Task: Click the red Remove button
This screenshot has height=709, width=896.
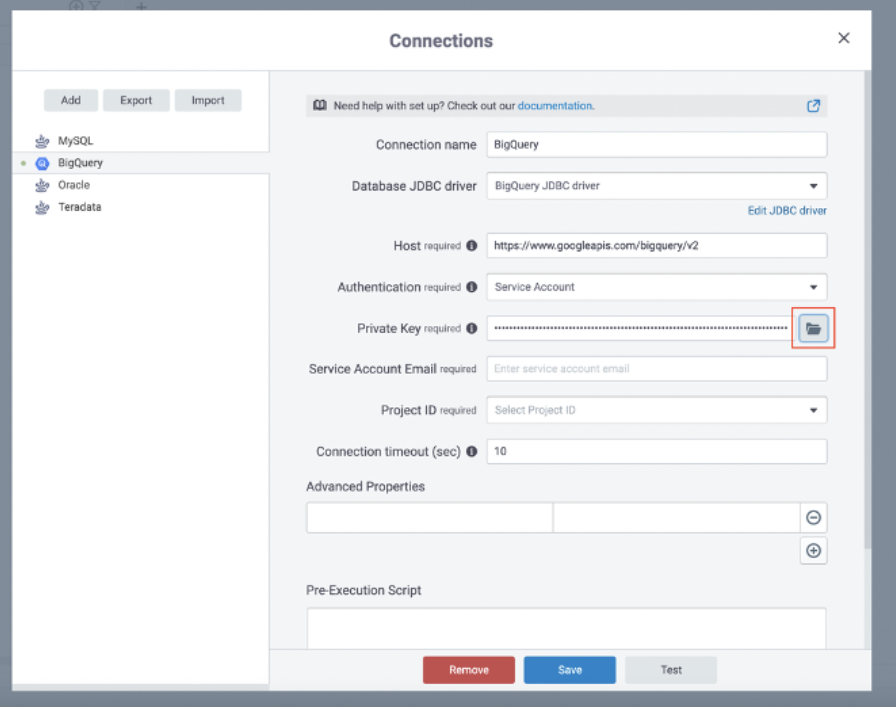Action: click(x=469, y=670)
